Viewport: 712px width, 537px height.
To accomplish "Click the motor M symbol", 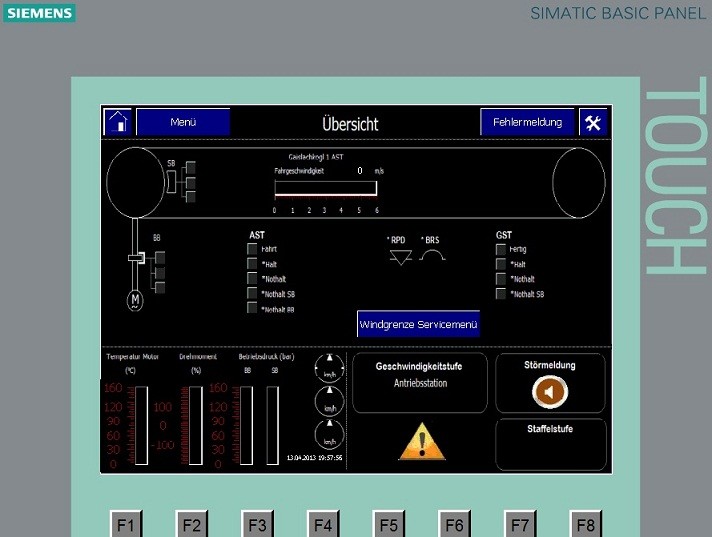I will (x=134, y=299).
